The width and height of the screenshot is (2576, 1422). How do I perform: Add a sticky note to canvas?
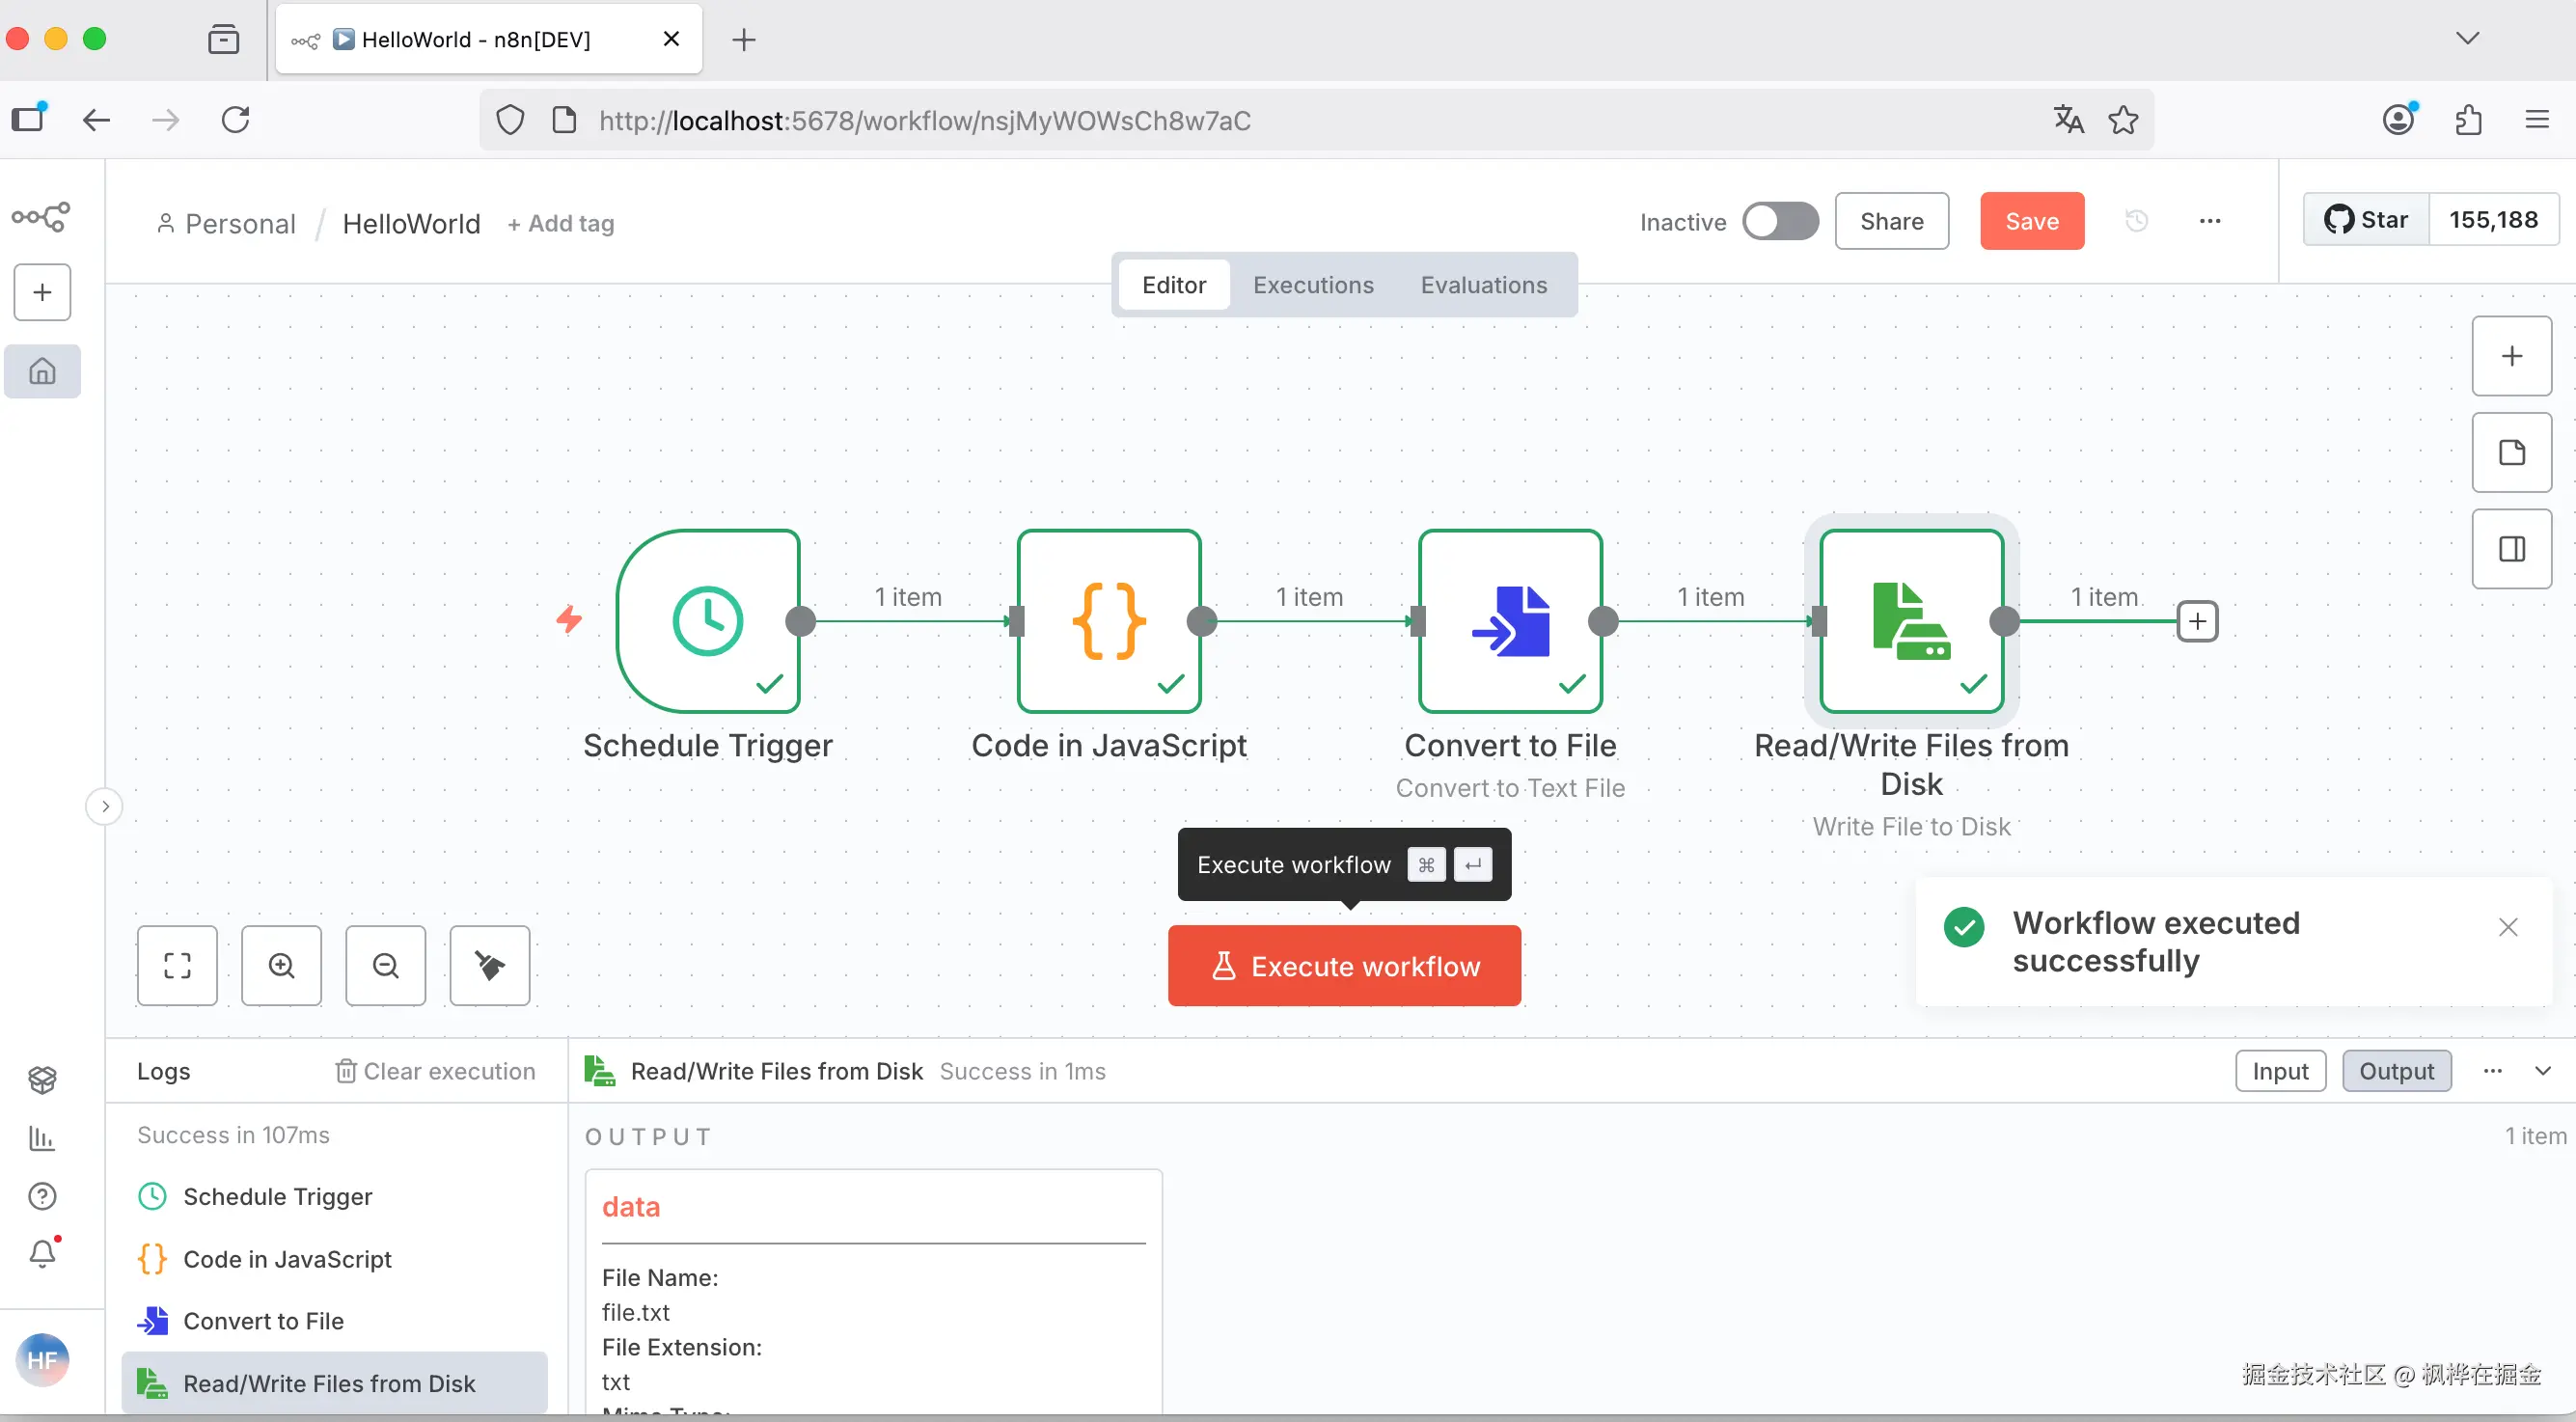2511,452
